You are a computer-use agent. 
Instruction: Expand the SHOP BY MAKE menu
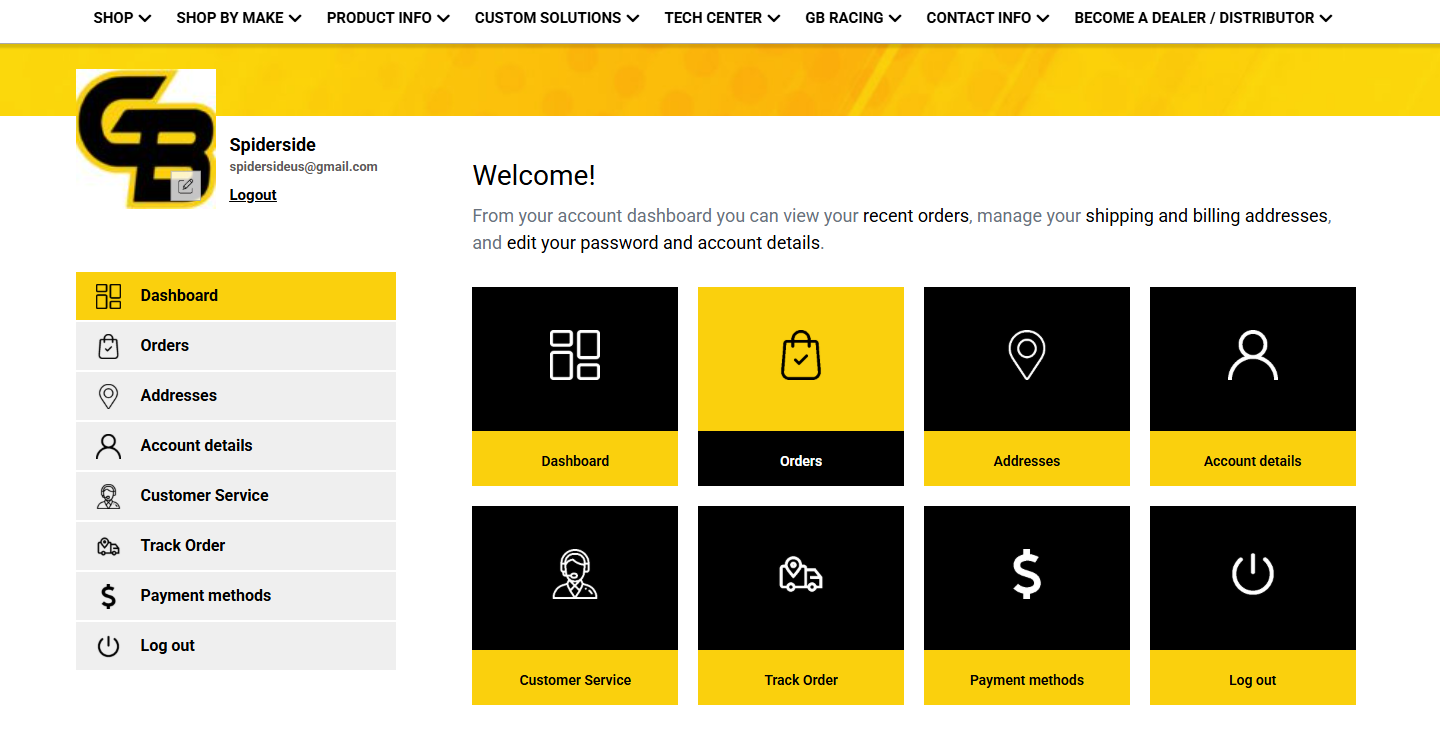(x=238, y=18)
